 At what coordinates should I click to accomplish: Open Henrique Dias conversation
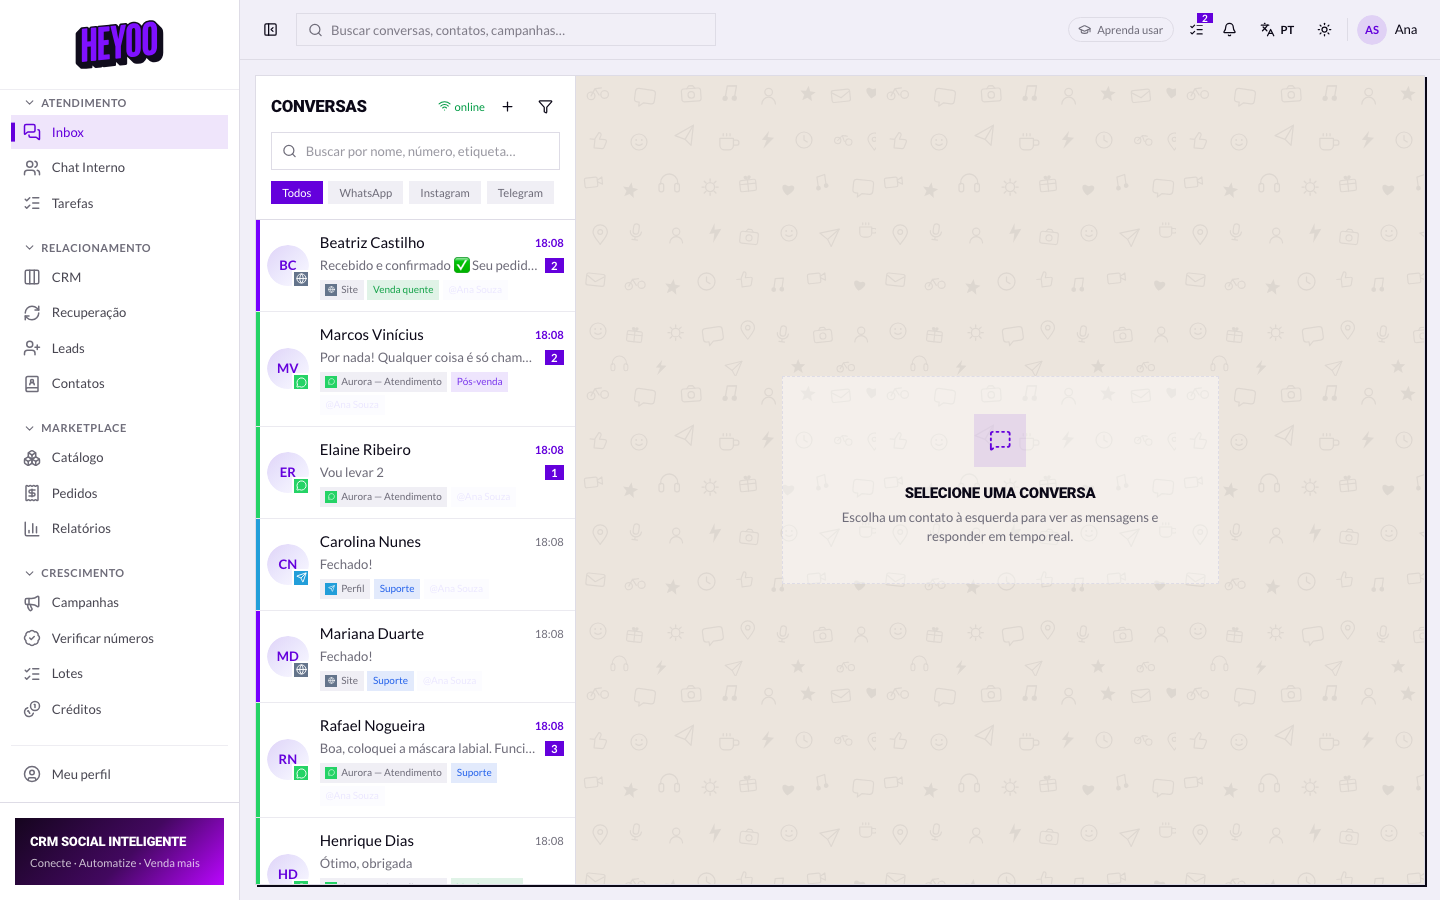tap(416, 851)
